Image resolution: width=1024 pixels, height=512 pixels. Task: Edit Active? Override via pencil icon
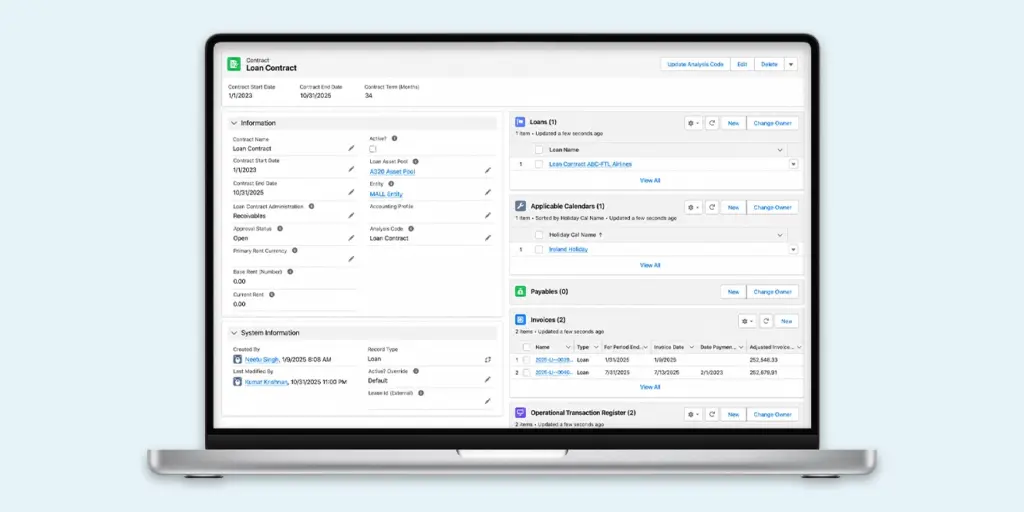[x=488, y=379]
